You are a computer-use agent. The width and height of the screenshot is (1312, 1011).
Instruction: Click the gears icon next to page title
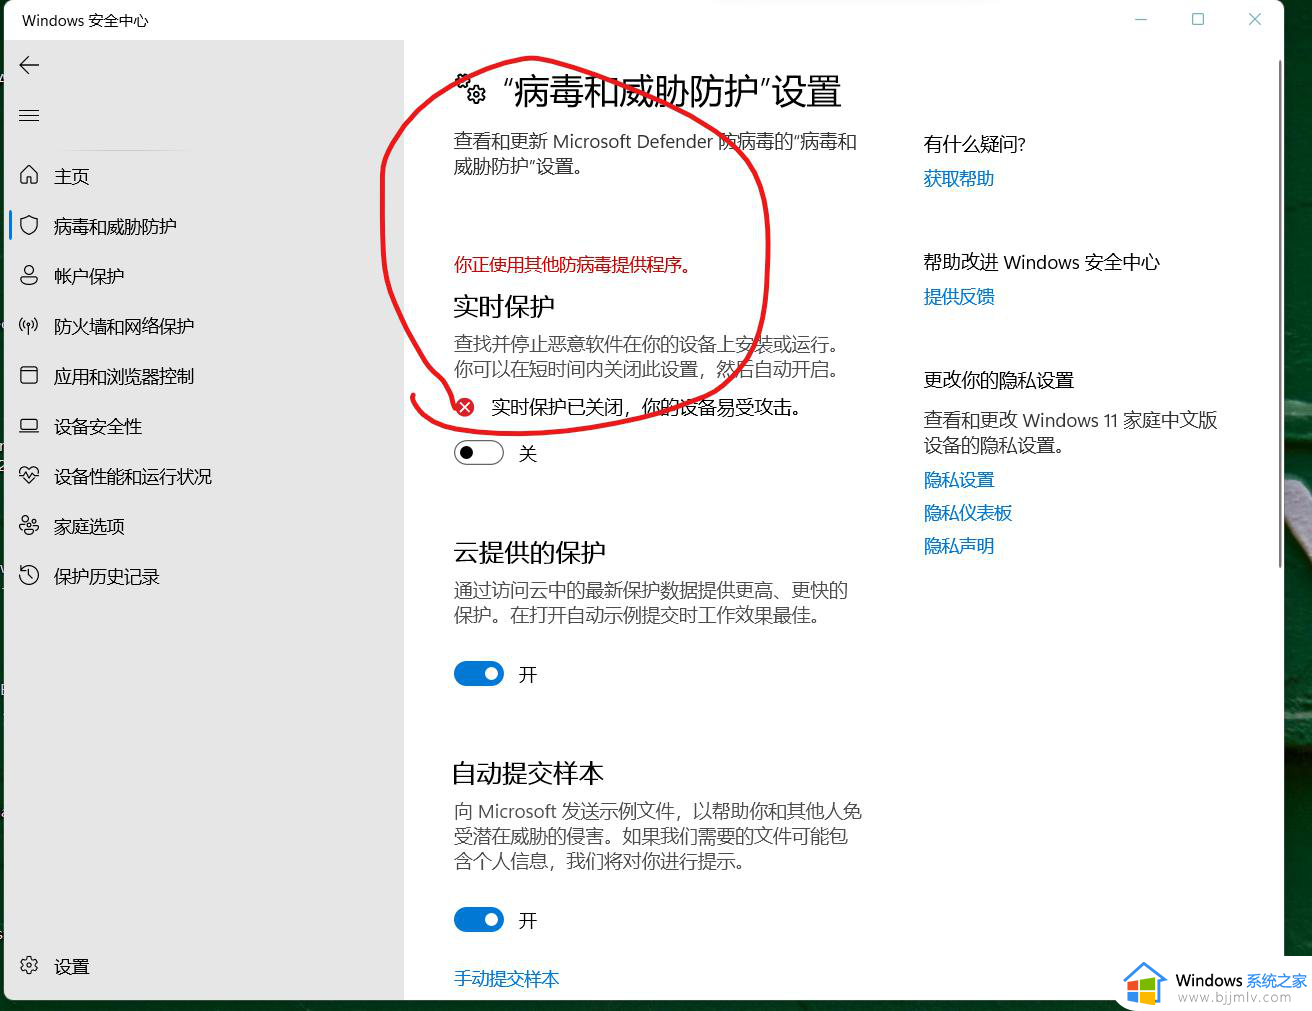(470, 89)
